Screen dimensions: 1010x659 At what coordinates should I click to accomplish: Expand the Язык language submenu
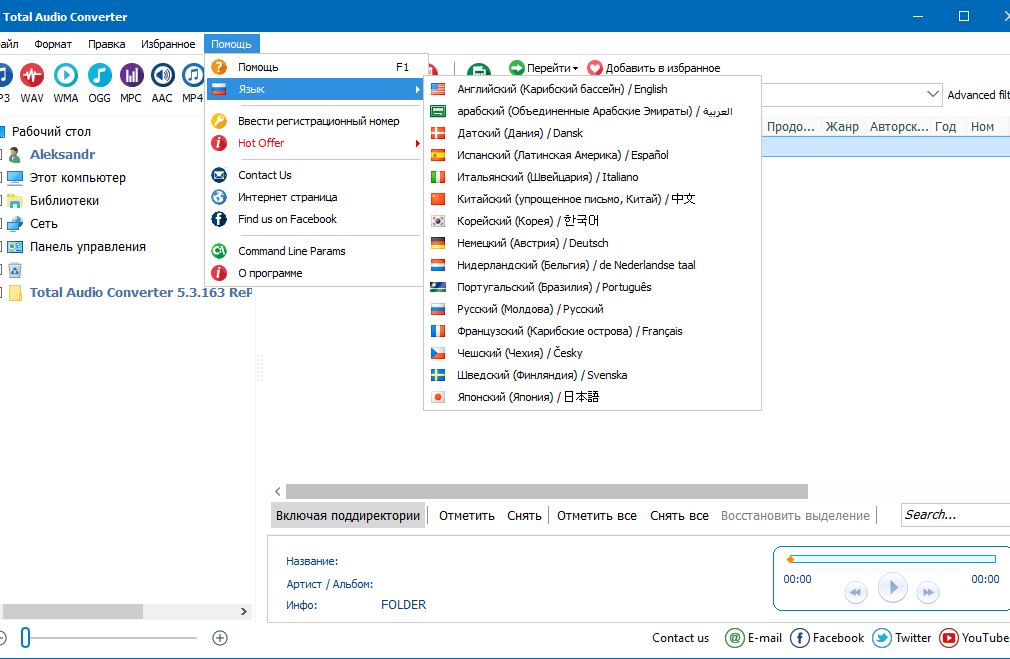314,89
